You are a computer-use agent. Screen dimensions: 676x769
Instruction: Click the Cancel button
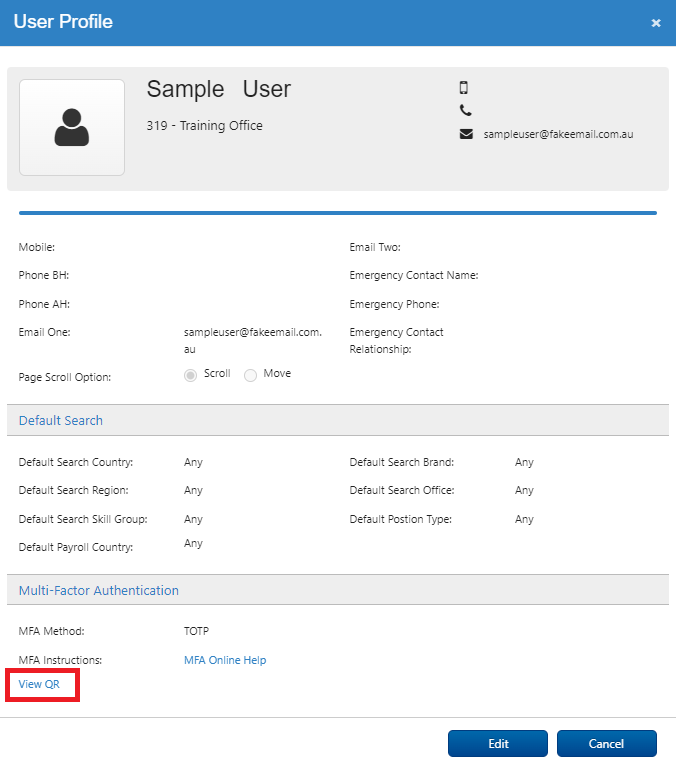(x=607, y=743)
